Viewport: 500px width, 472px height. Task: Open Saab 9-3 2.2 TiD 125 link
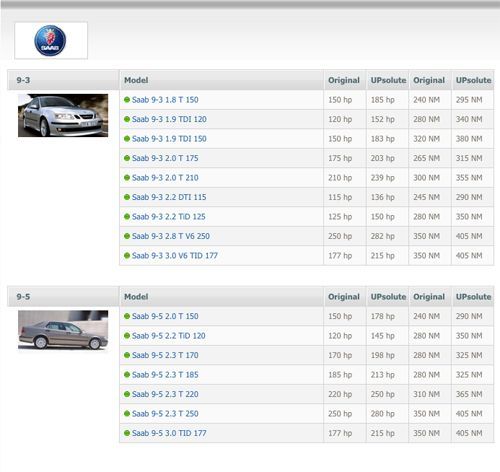coord(169,217)
